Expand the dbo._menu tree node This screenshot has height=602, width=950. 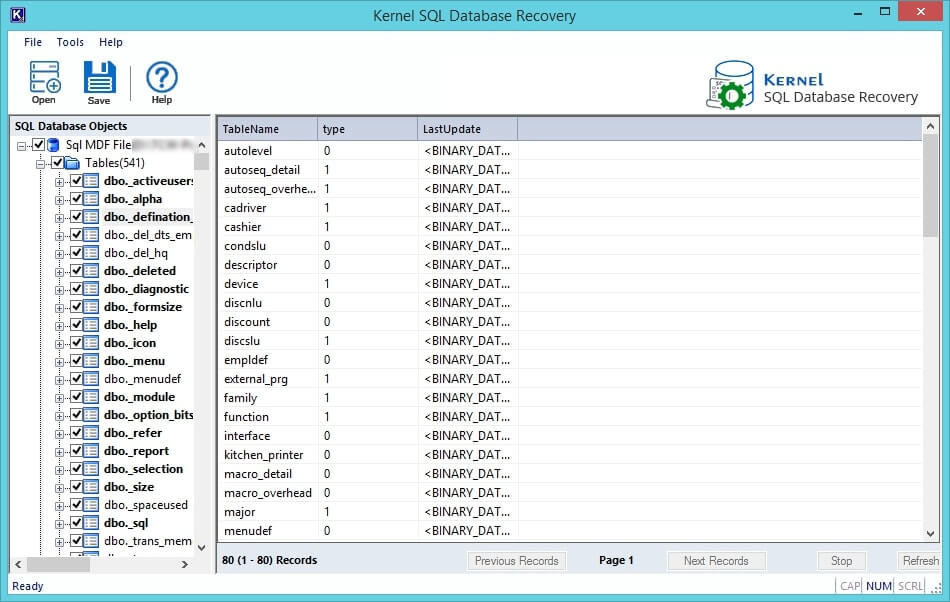click(60, 361)
